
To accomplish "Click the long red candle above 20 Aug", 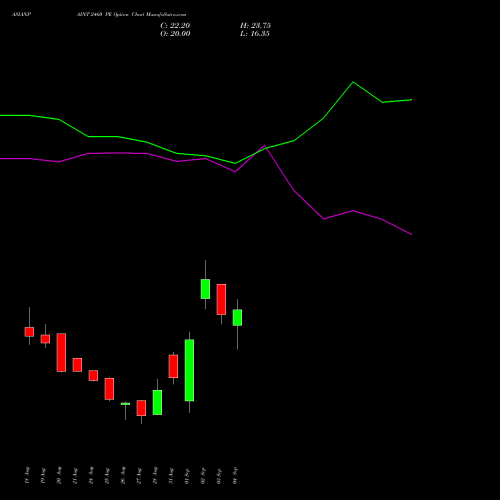I will point(61,352).
